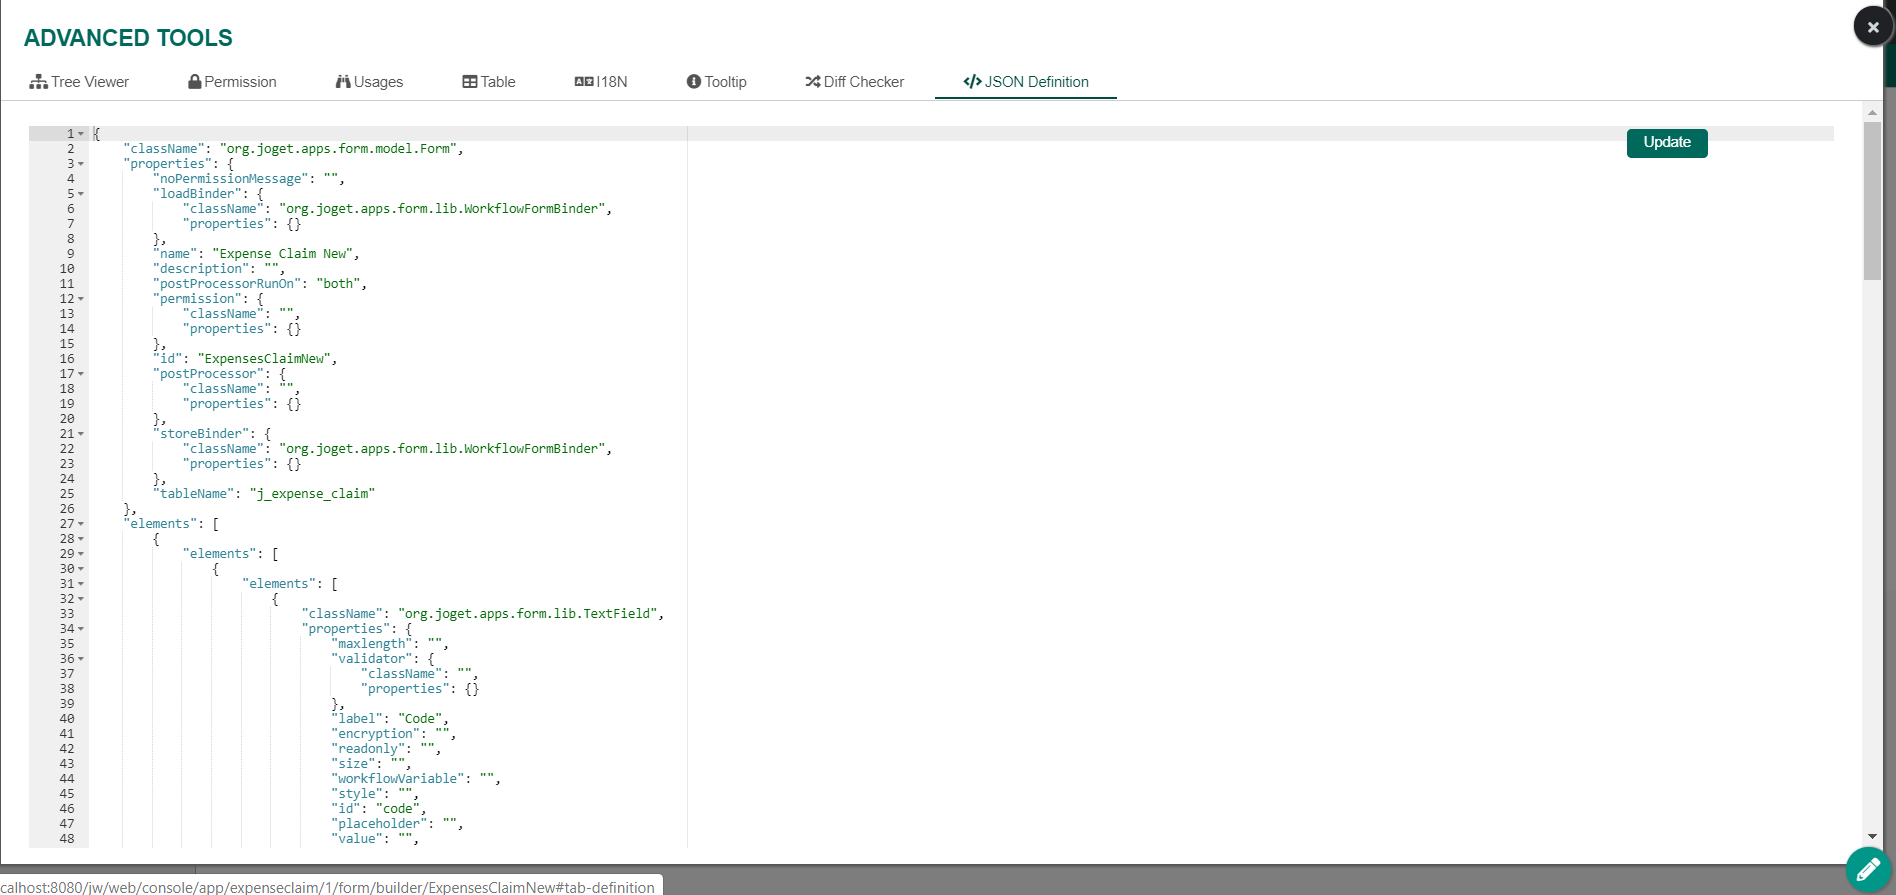The image size is (1896, 895).
Task: Click the Diff Checker shuffle icon
Action: pos(813,82)
